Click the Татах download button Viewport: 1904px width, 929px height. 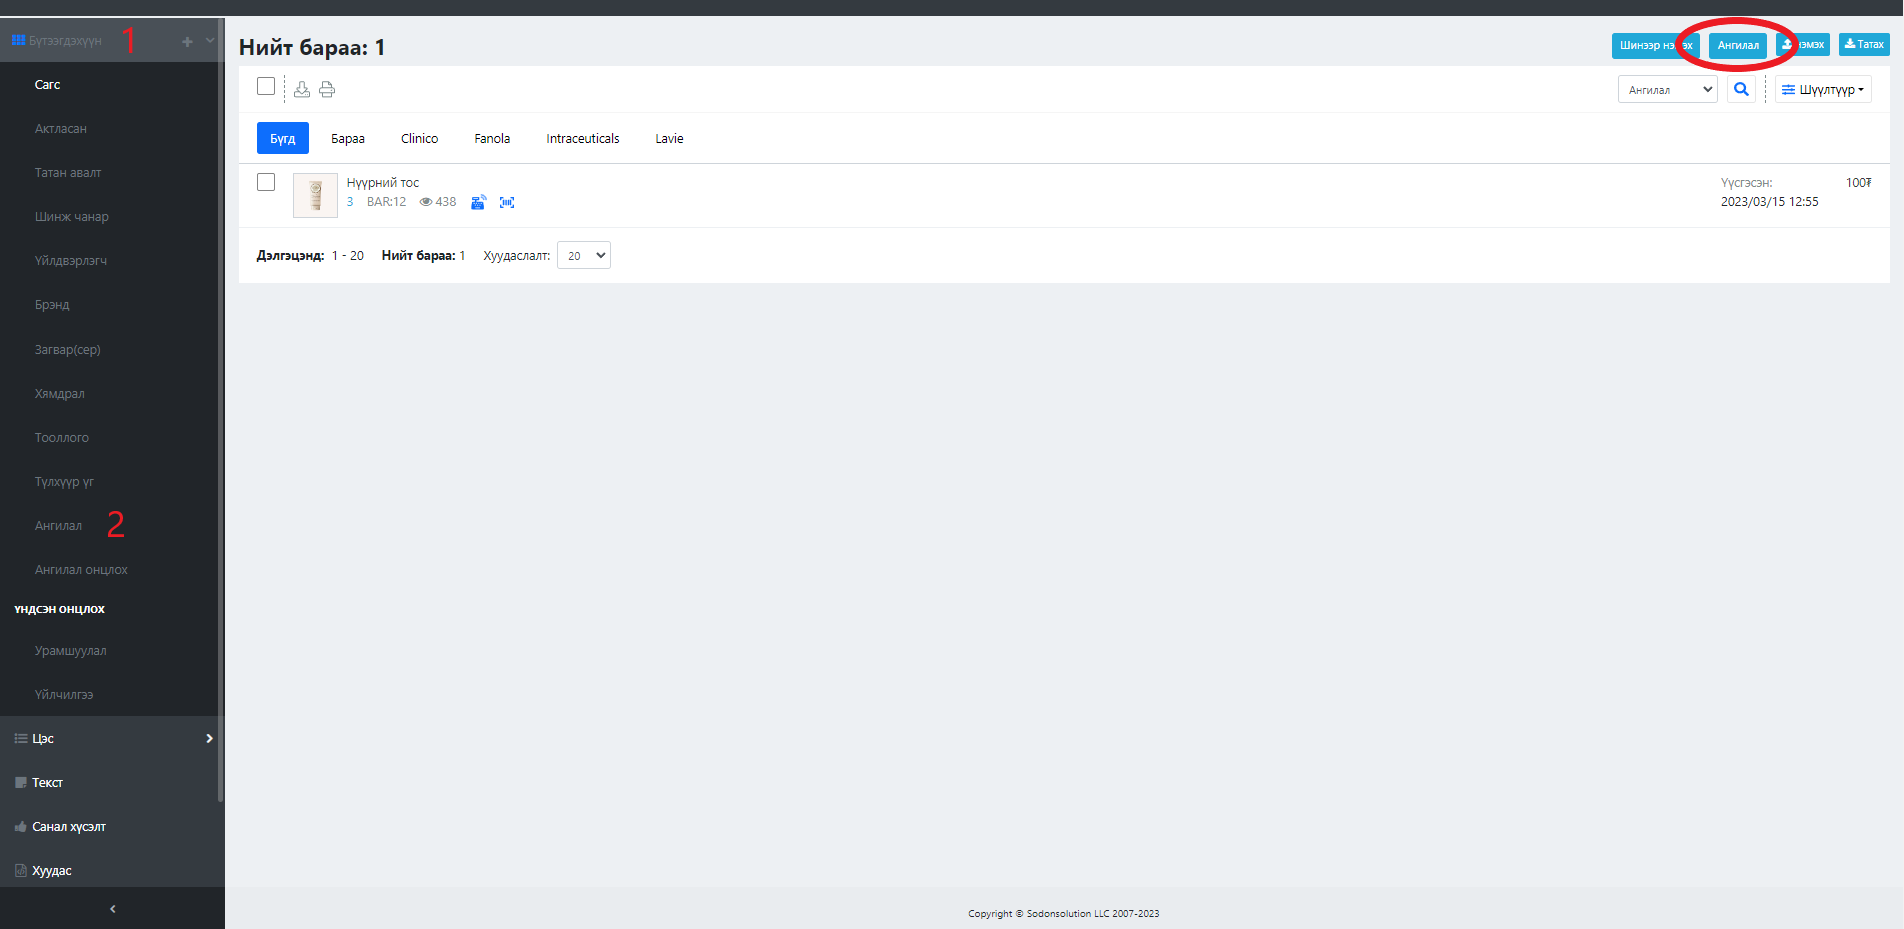(x=1863, y=44)
